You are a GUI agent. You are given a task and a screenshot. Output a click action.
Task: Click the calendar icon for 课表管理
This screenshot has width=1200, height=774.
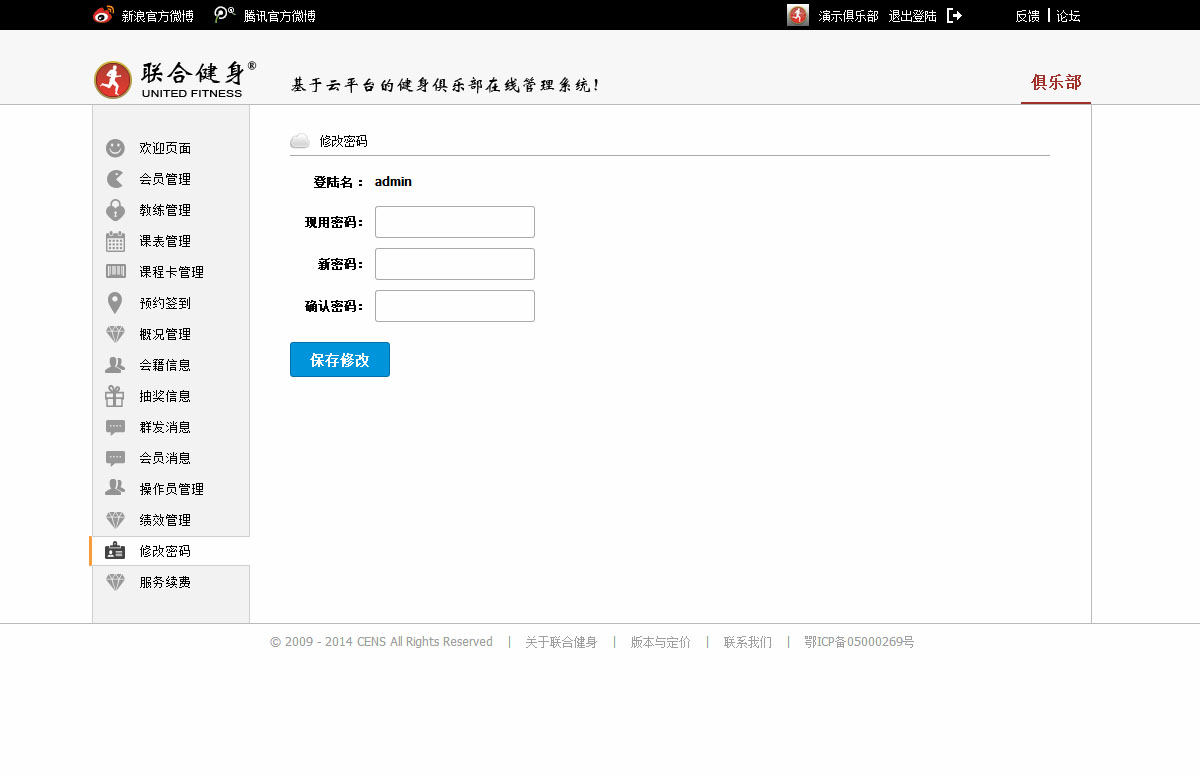[115, 241]
